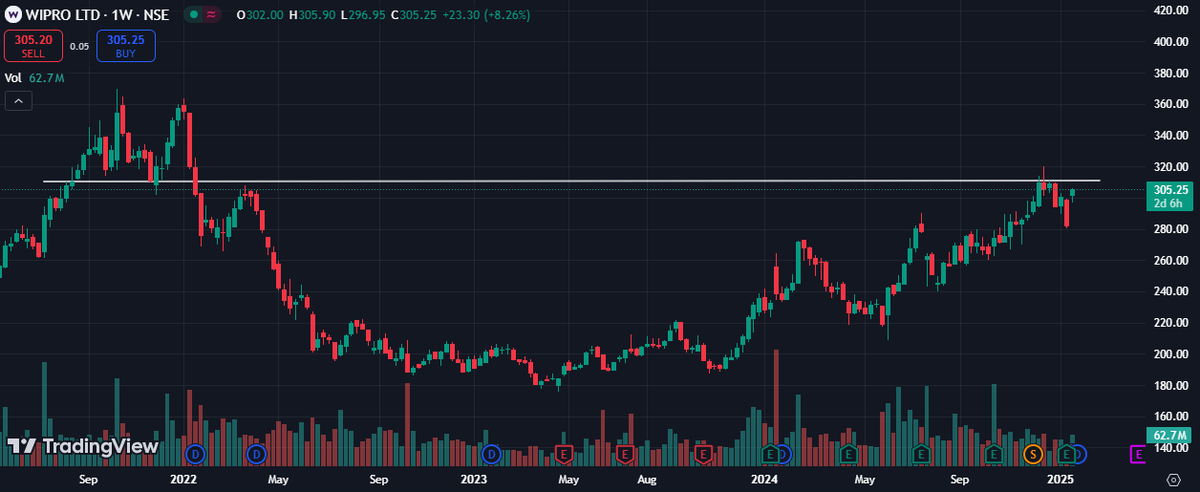Viewport: 1200px width, 492px height.
Task: Click the 400.00 price axis label
Action: tap(1169, 41)
